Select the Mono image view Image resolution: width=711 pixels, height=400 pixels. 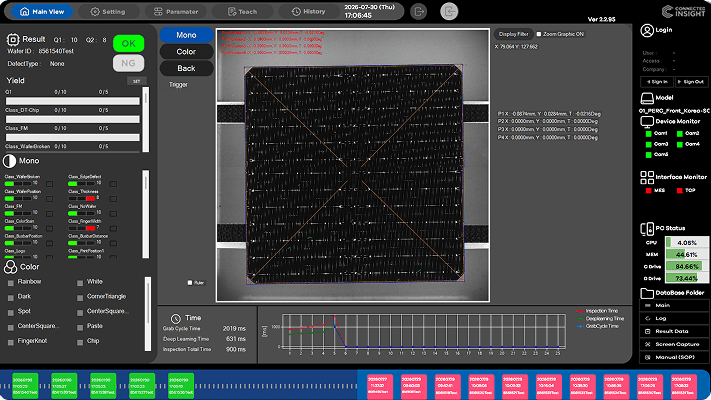[186, 35]
